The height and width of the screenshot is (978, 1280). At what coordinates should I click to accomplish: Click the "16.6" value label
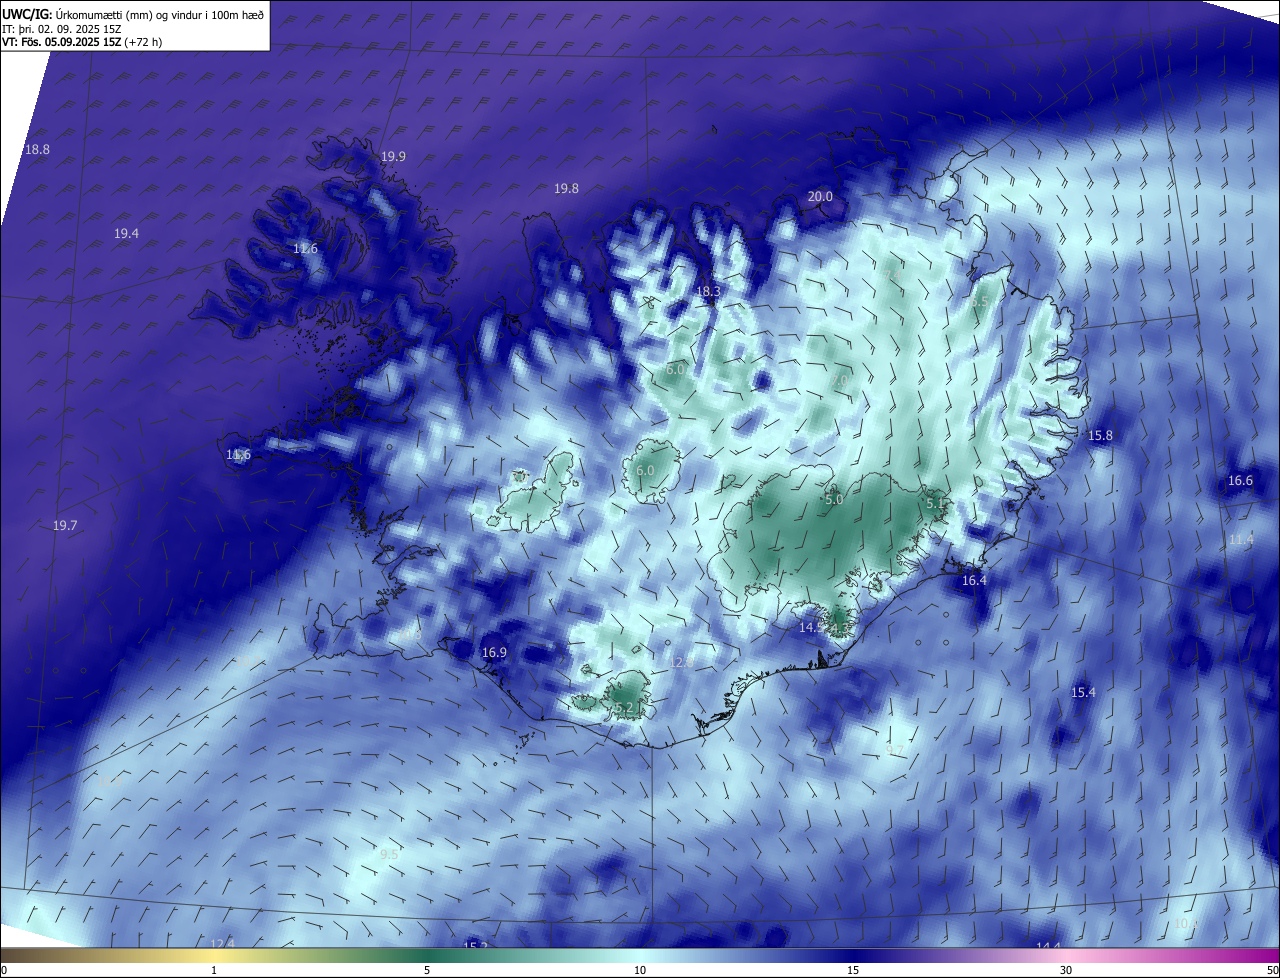pos(1240,480)
